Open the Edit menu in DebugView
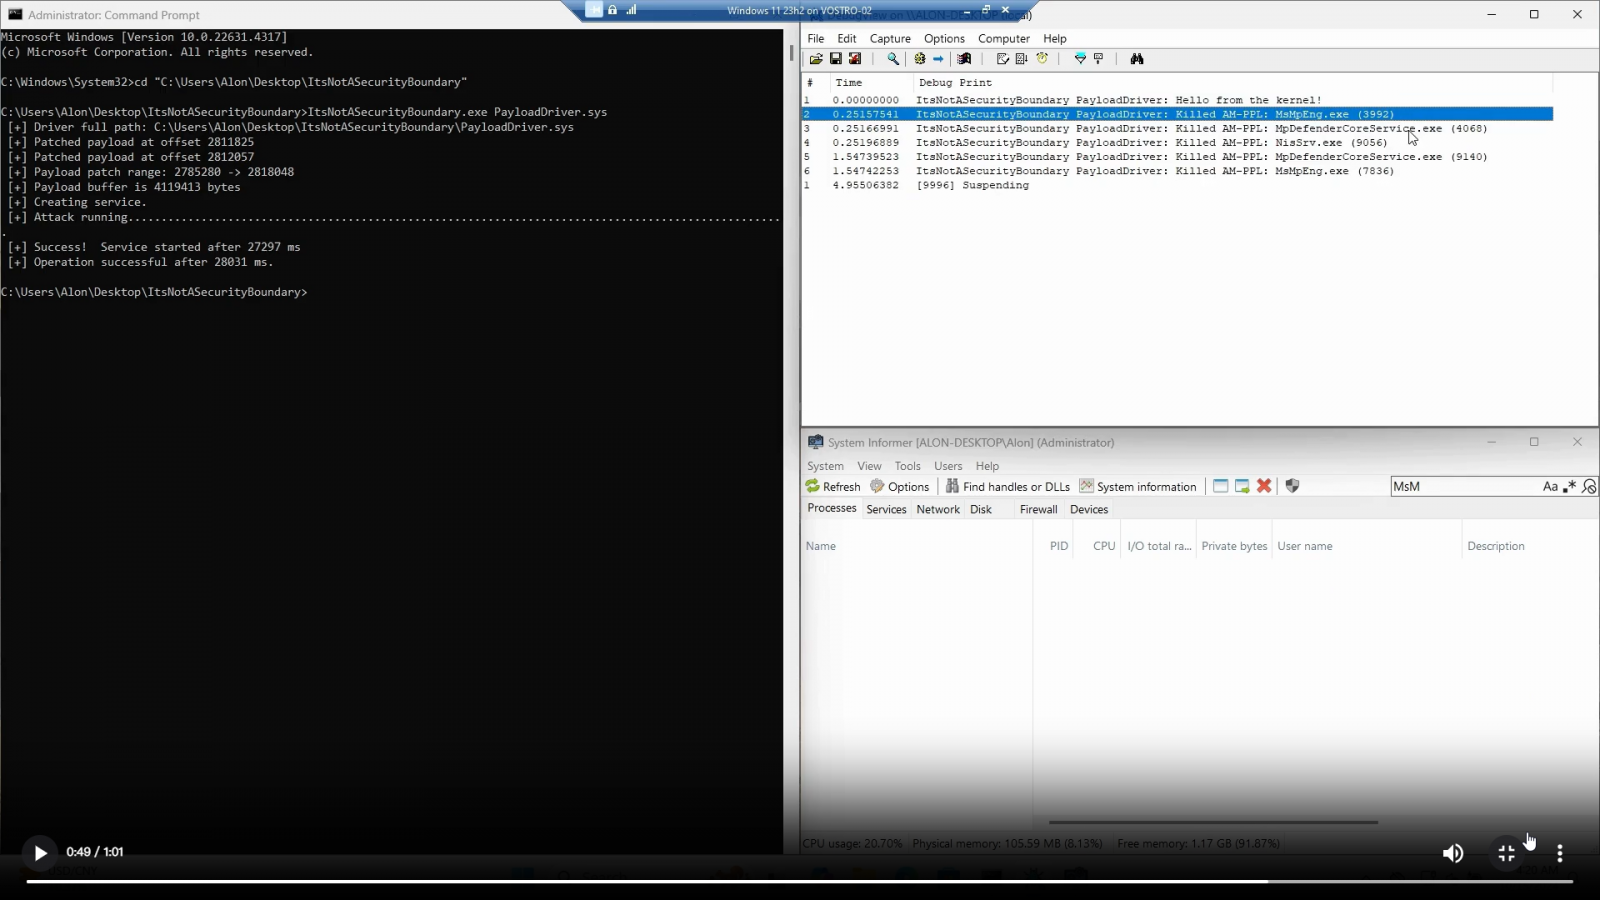1600x900 pixels. (847, 38)
